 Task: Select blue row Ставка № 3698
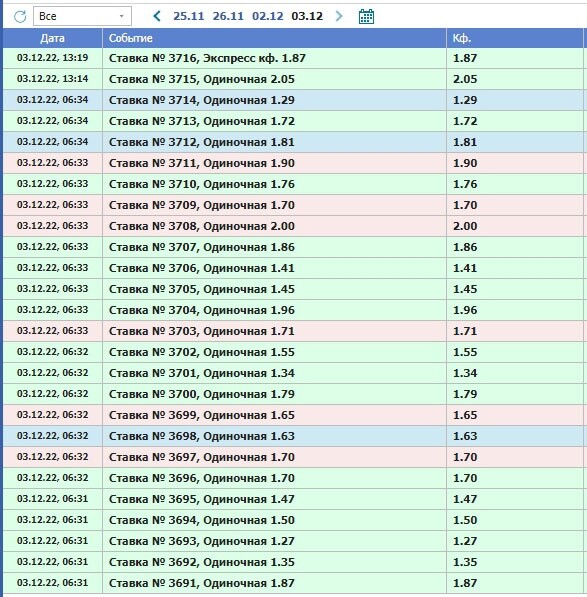tap(293, 436)
